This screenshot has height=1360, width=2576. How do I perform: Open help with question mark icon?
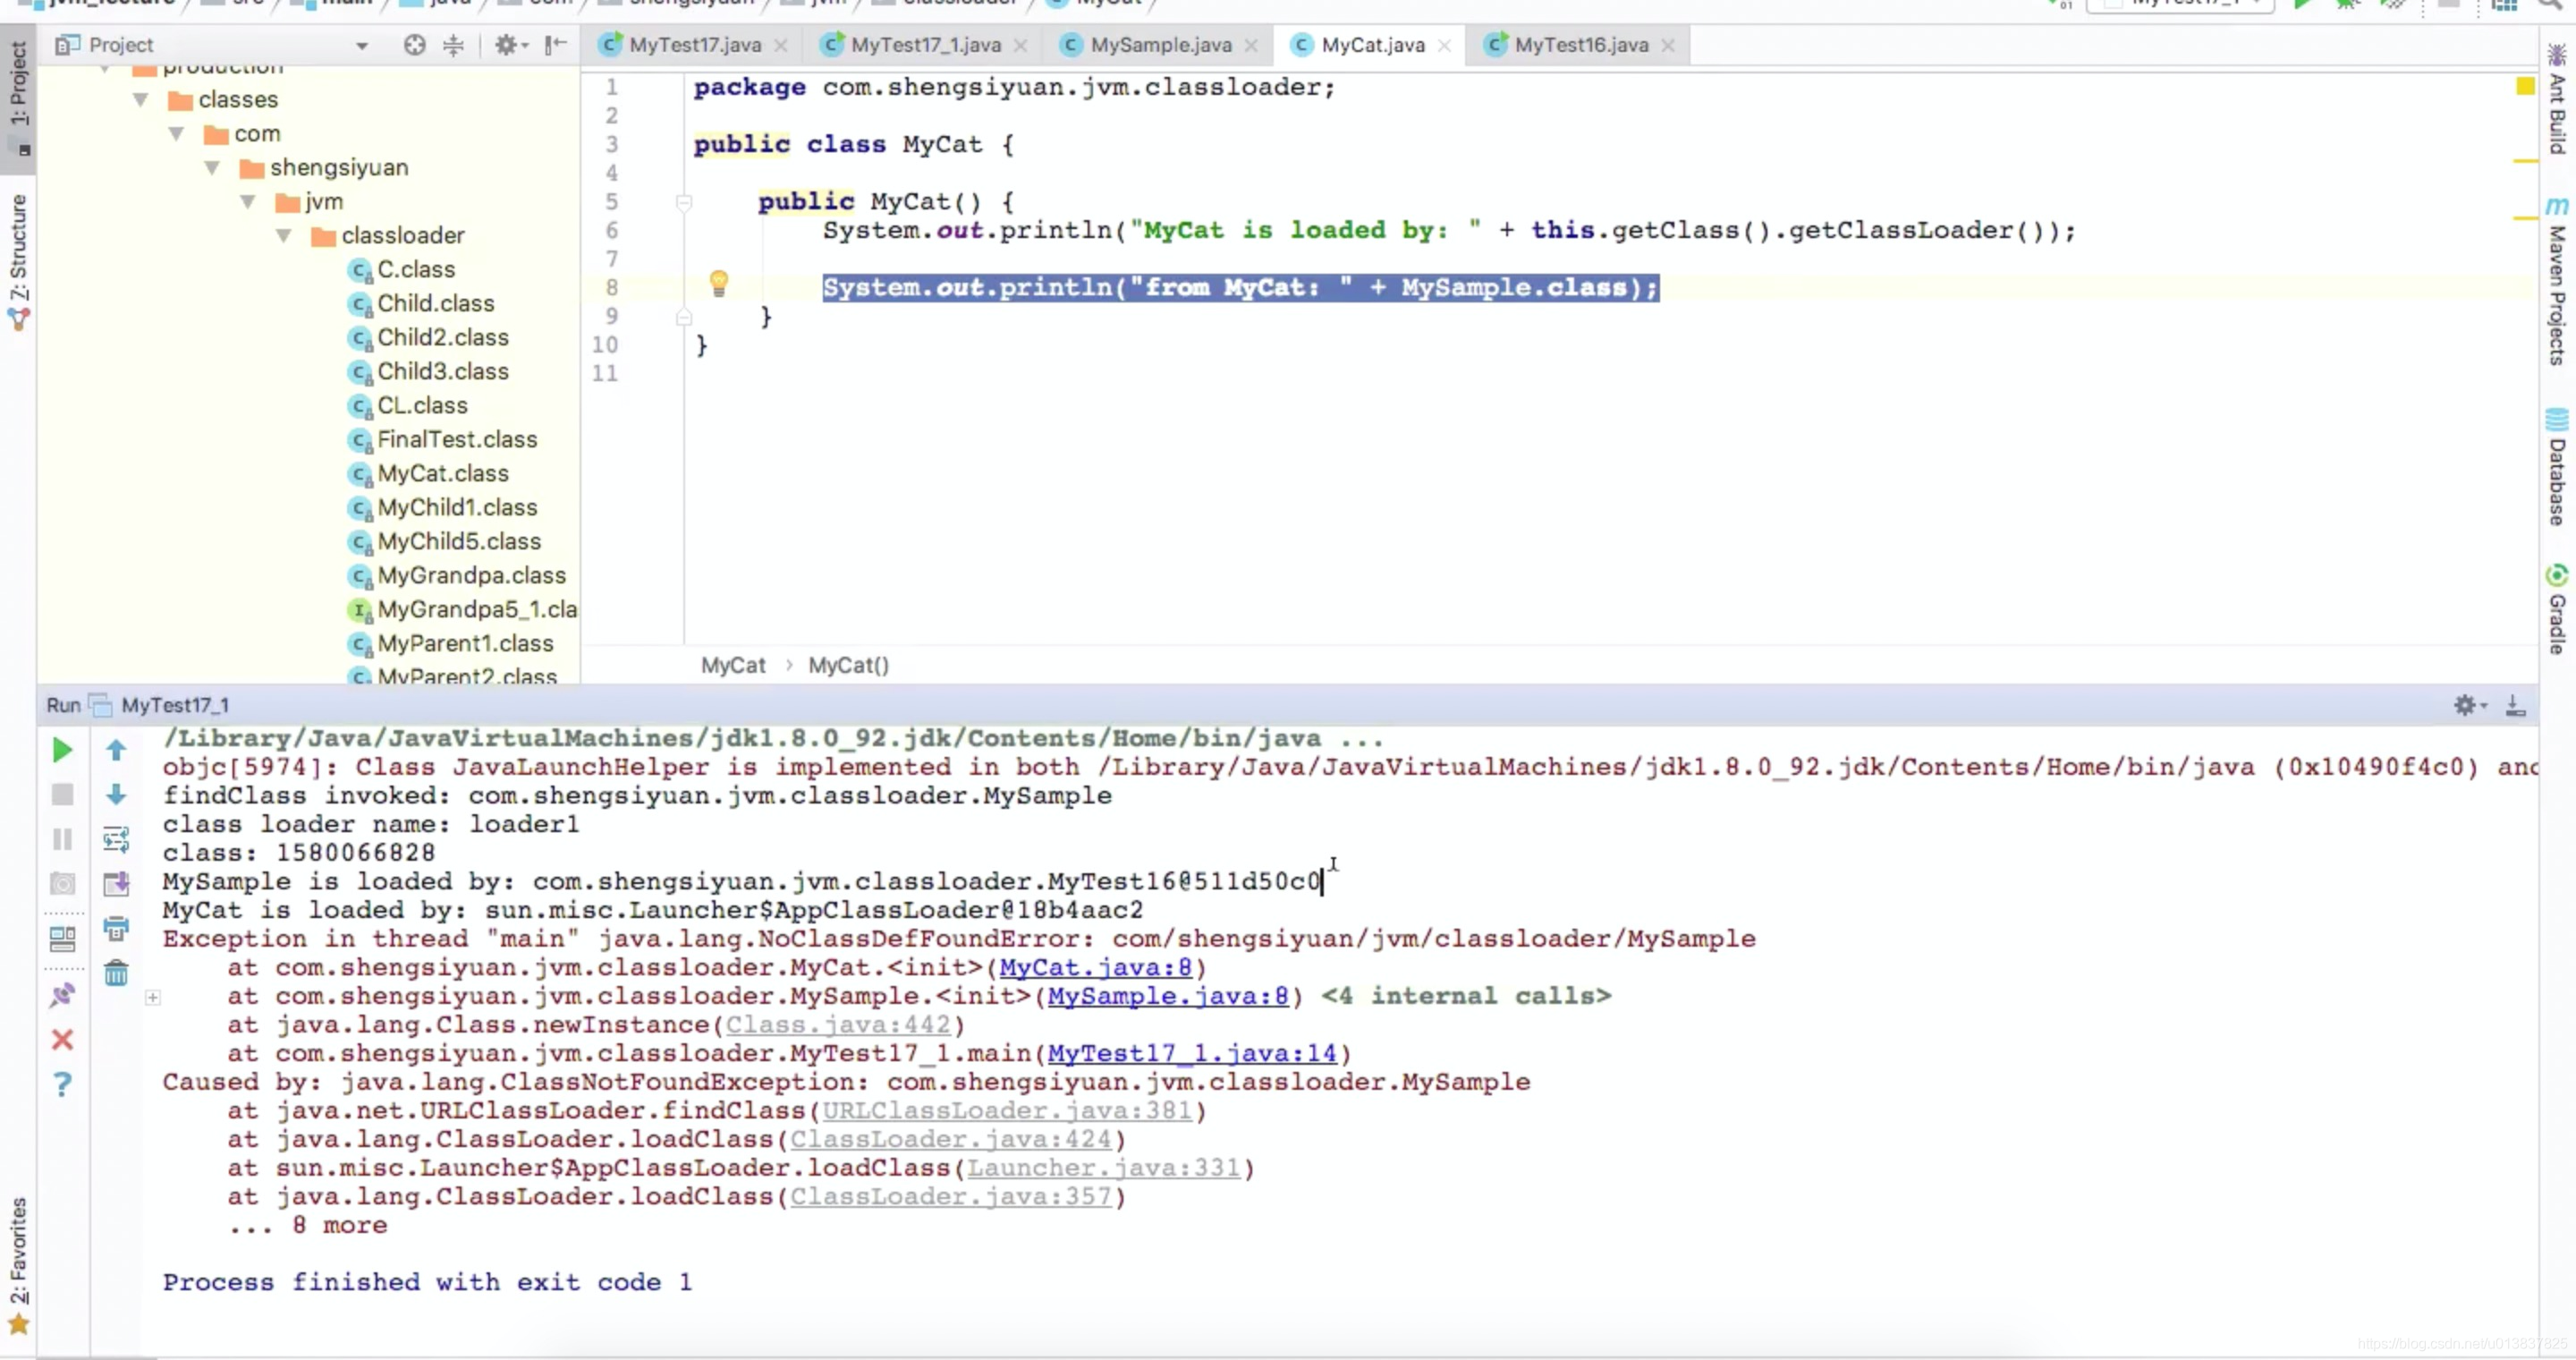click(62, 1085)
